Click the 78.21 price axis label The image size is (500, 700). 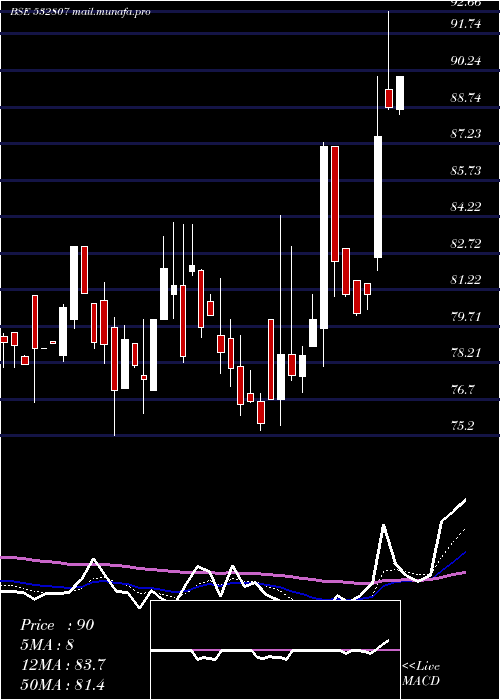[x=466, y=353]
